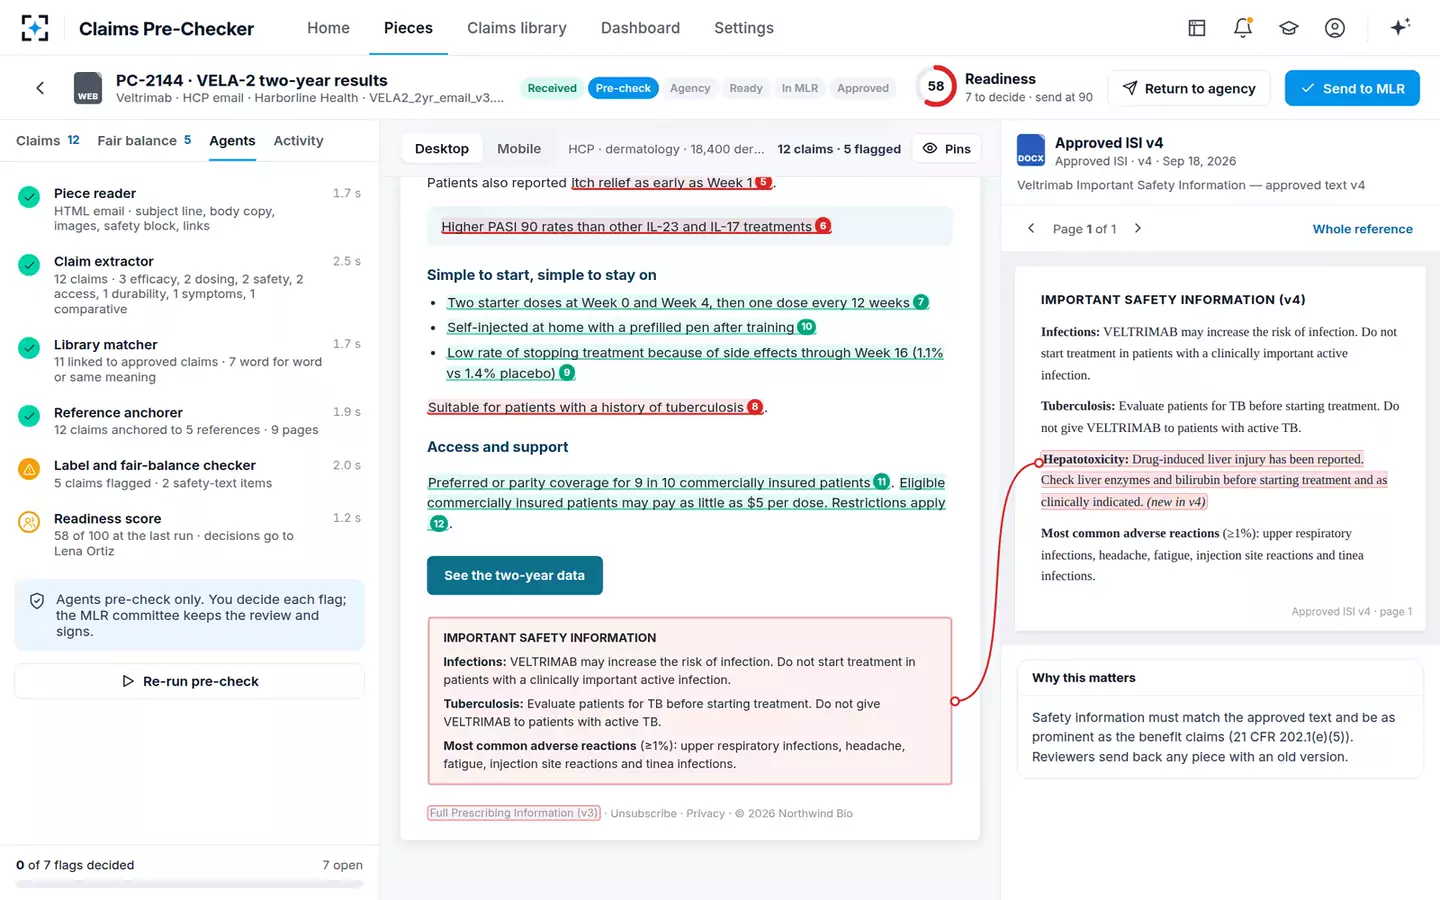Open the Whole reference link

click(x=1362, y=229)
